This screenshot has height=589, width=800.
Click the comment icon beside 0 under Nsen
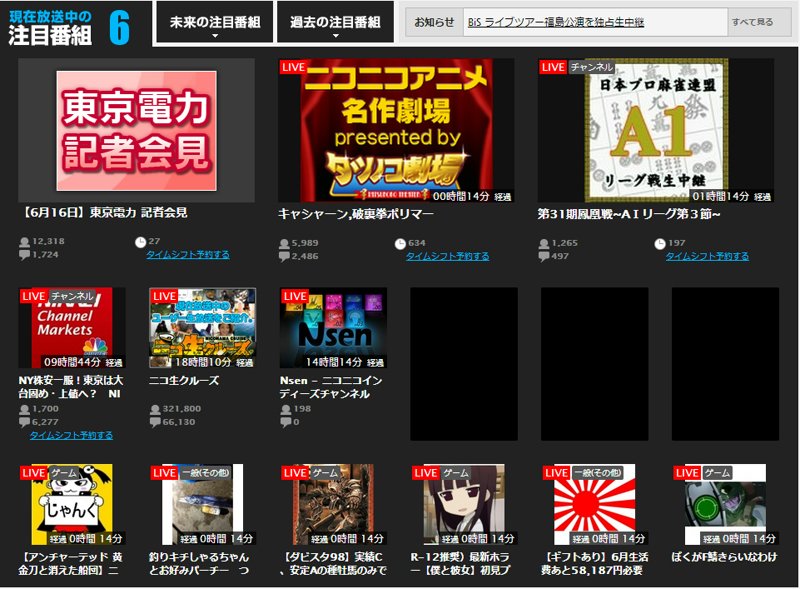[x=286, y=422]
